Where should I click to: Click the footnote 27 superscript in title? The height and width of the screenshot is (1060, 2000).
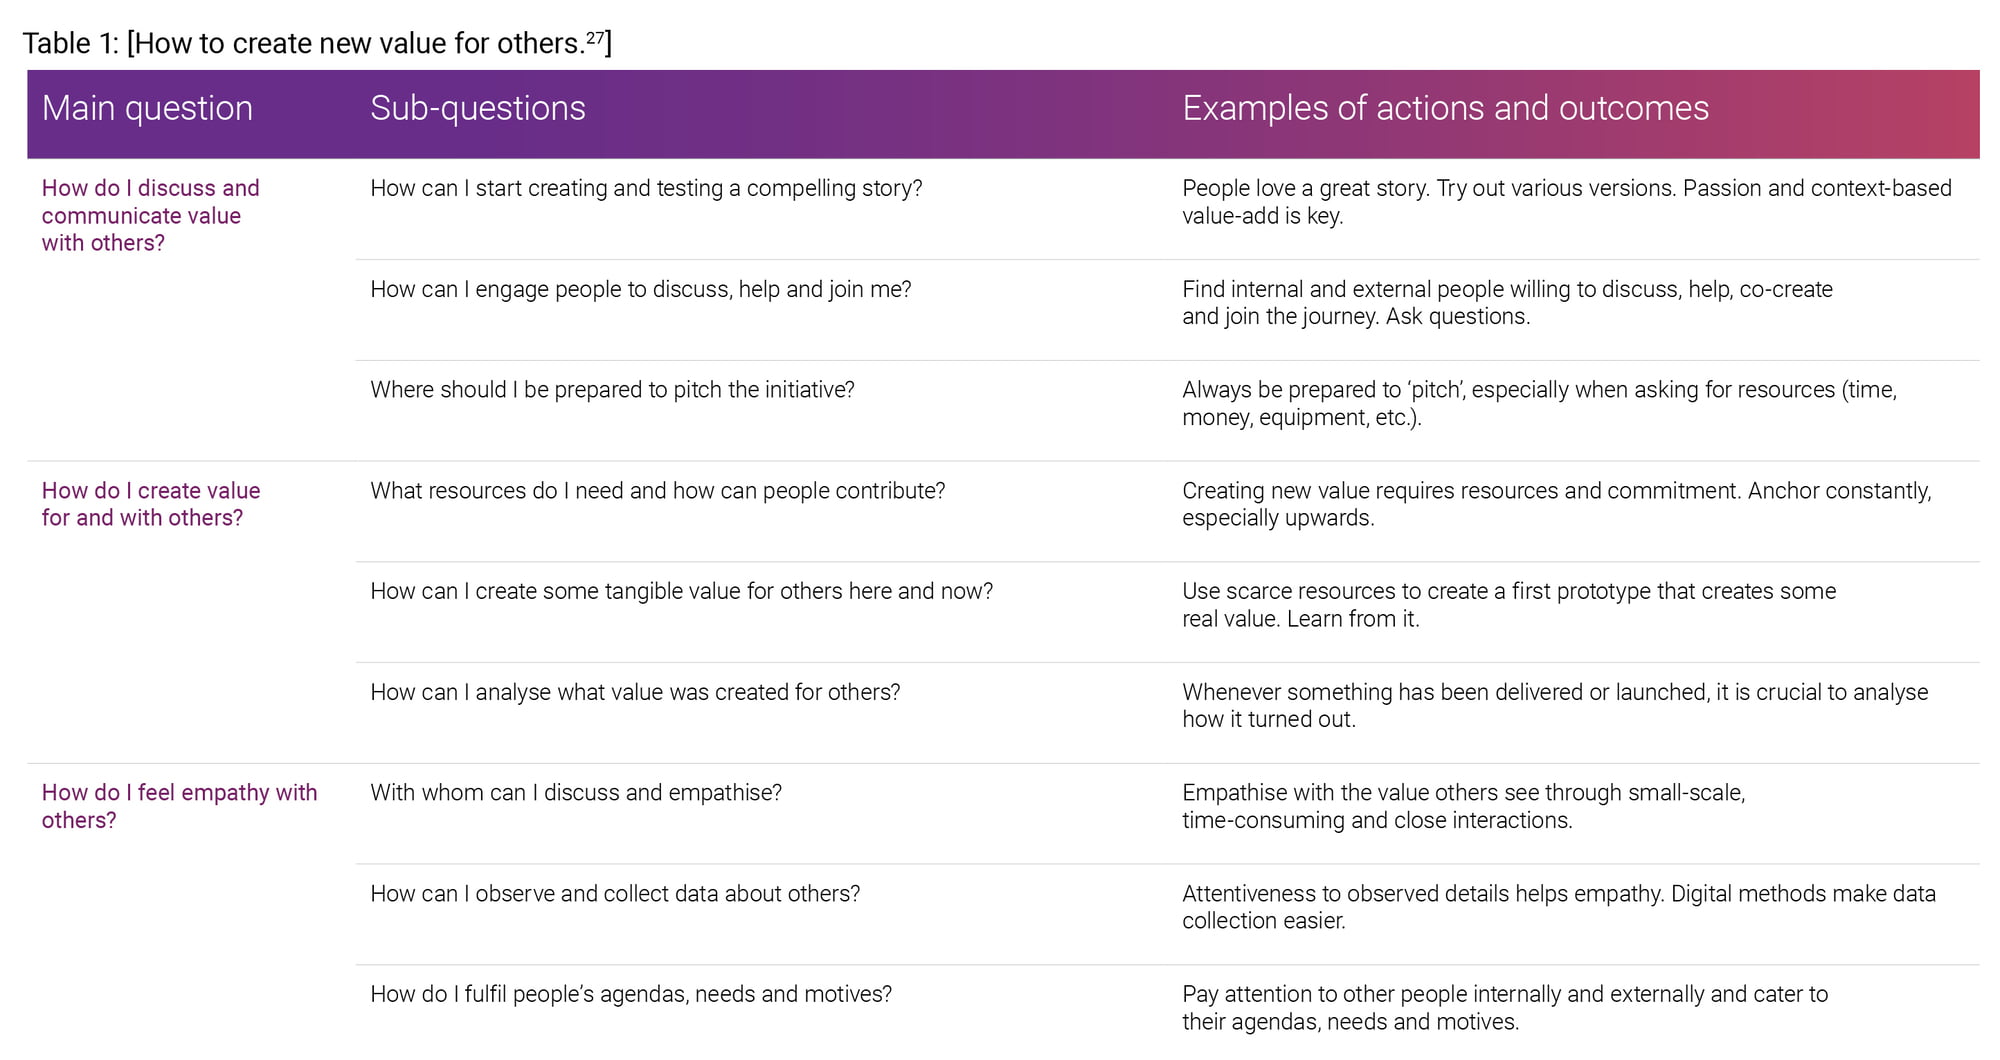pos(595,38)
